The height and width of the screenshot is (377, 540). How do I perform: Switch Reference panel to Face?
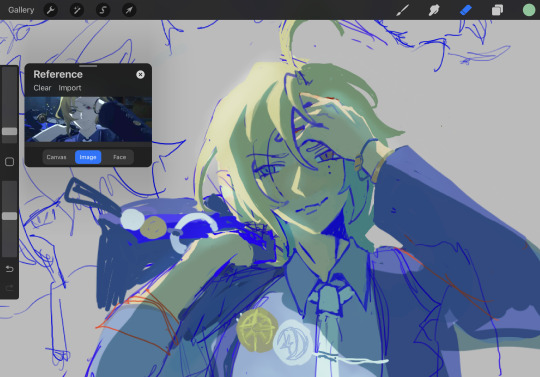pos(120,157)
